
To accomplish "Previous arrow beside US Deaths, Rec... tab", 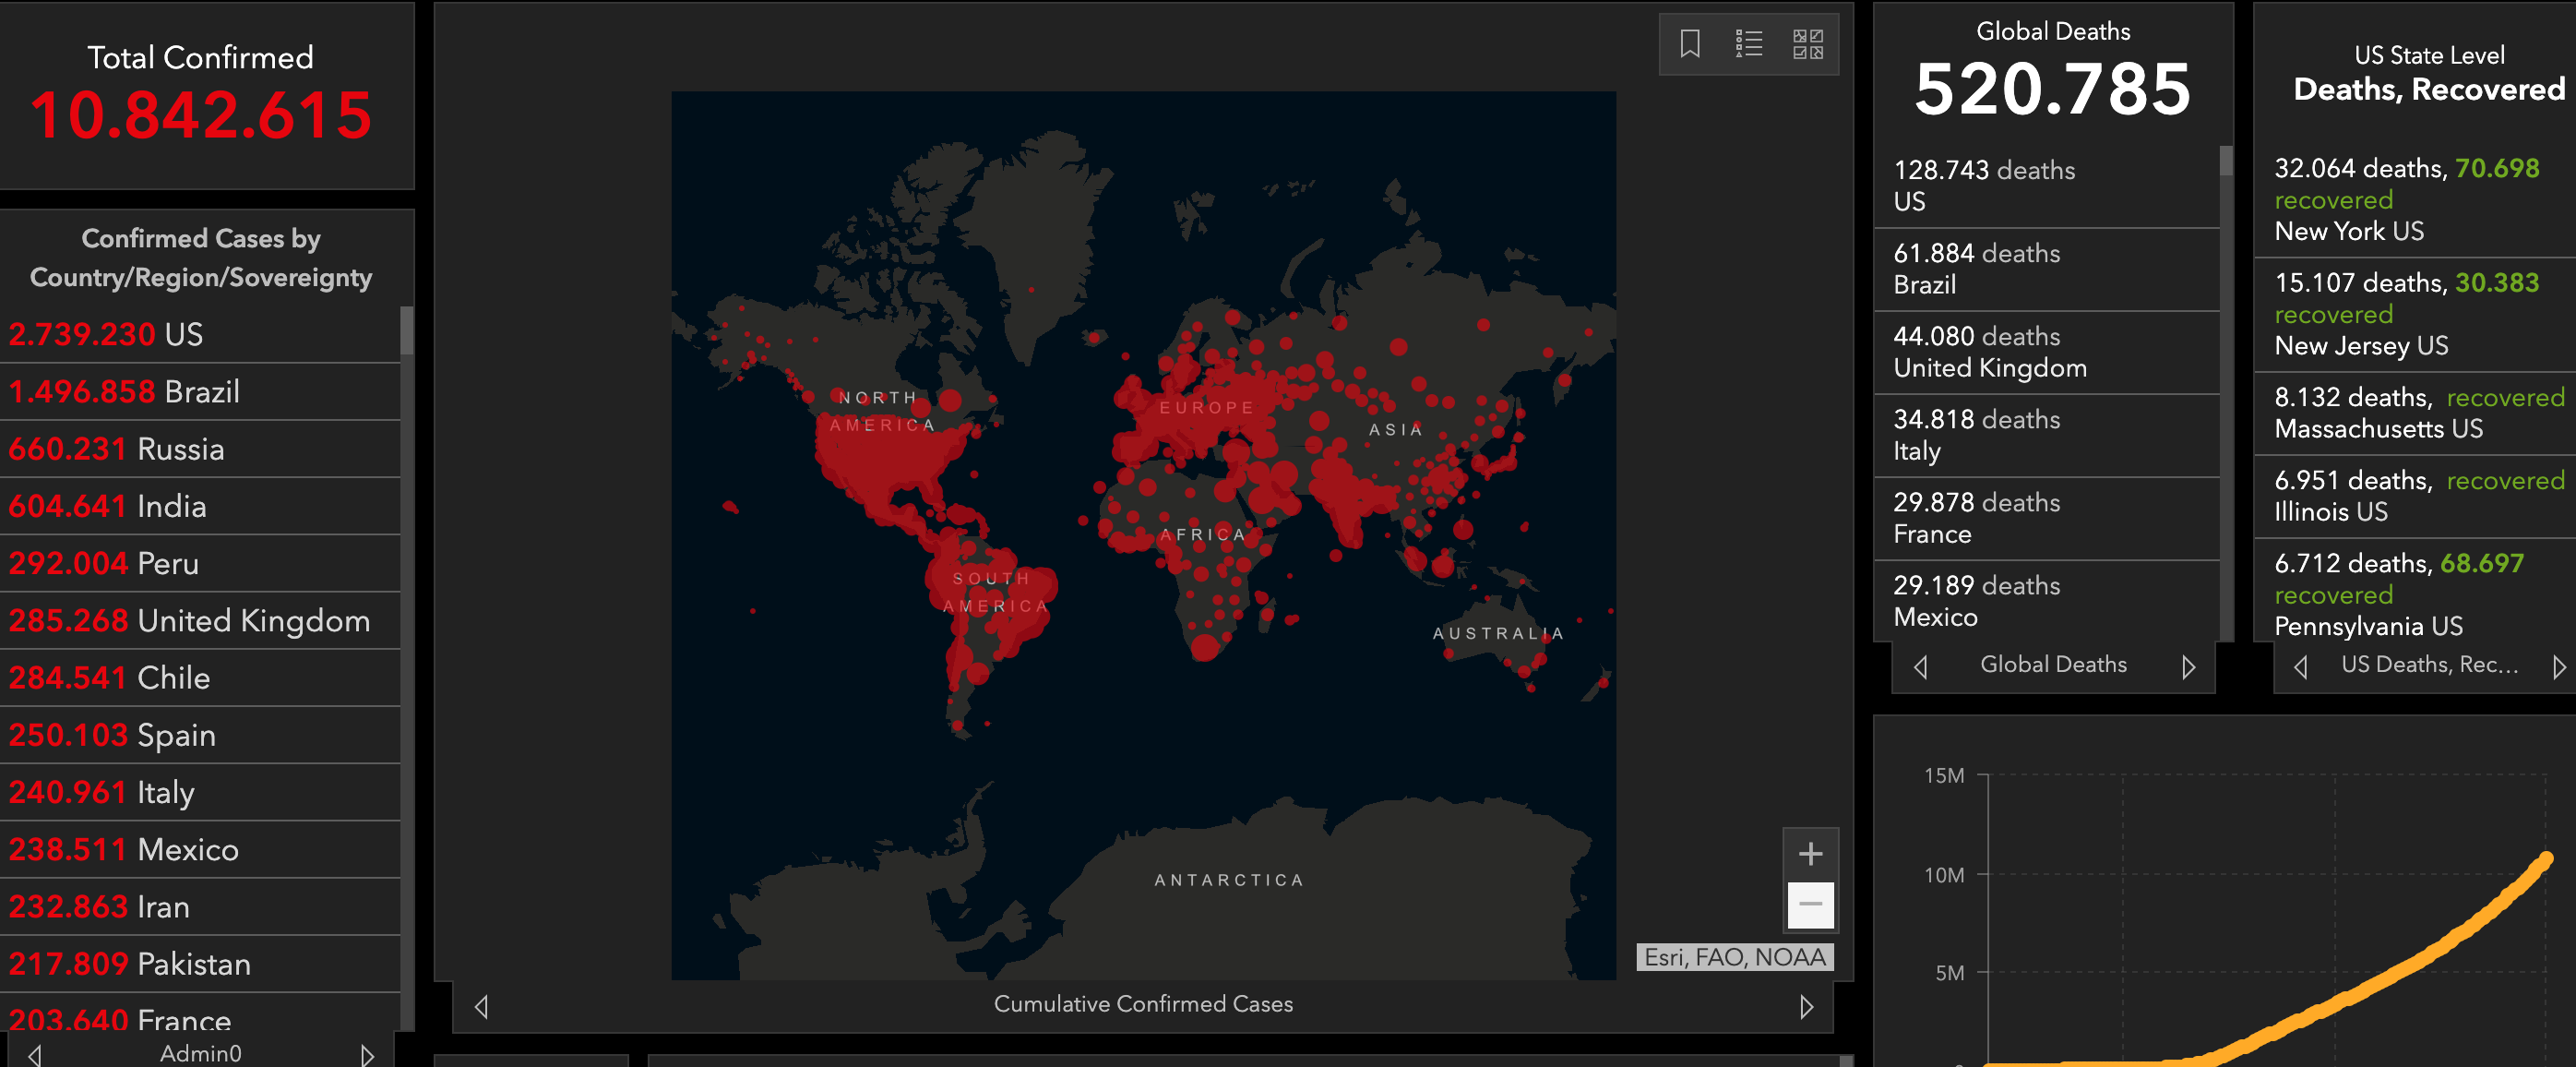I will (2300, 666).
